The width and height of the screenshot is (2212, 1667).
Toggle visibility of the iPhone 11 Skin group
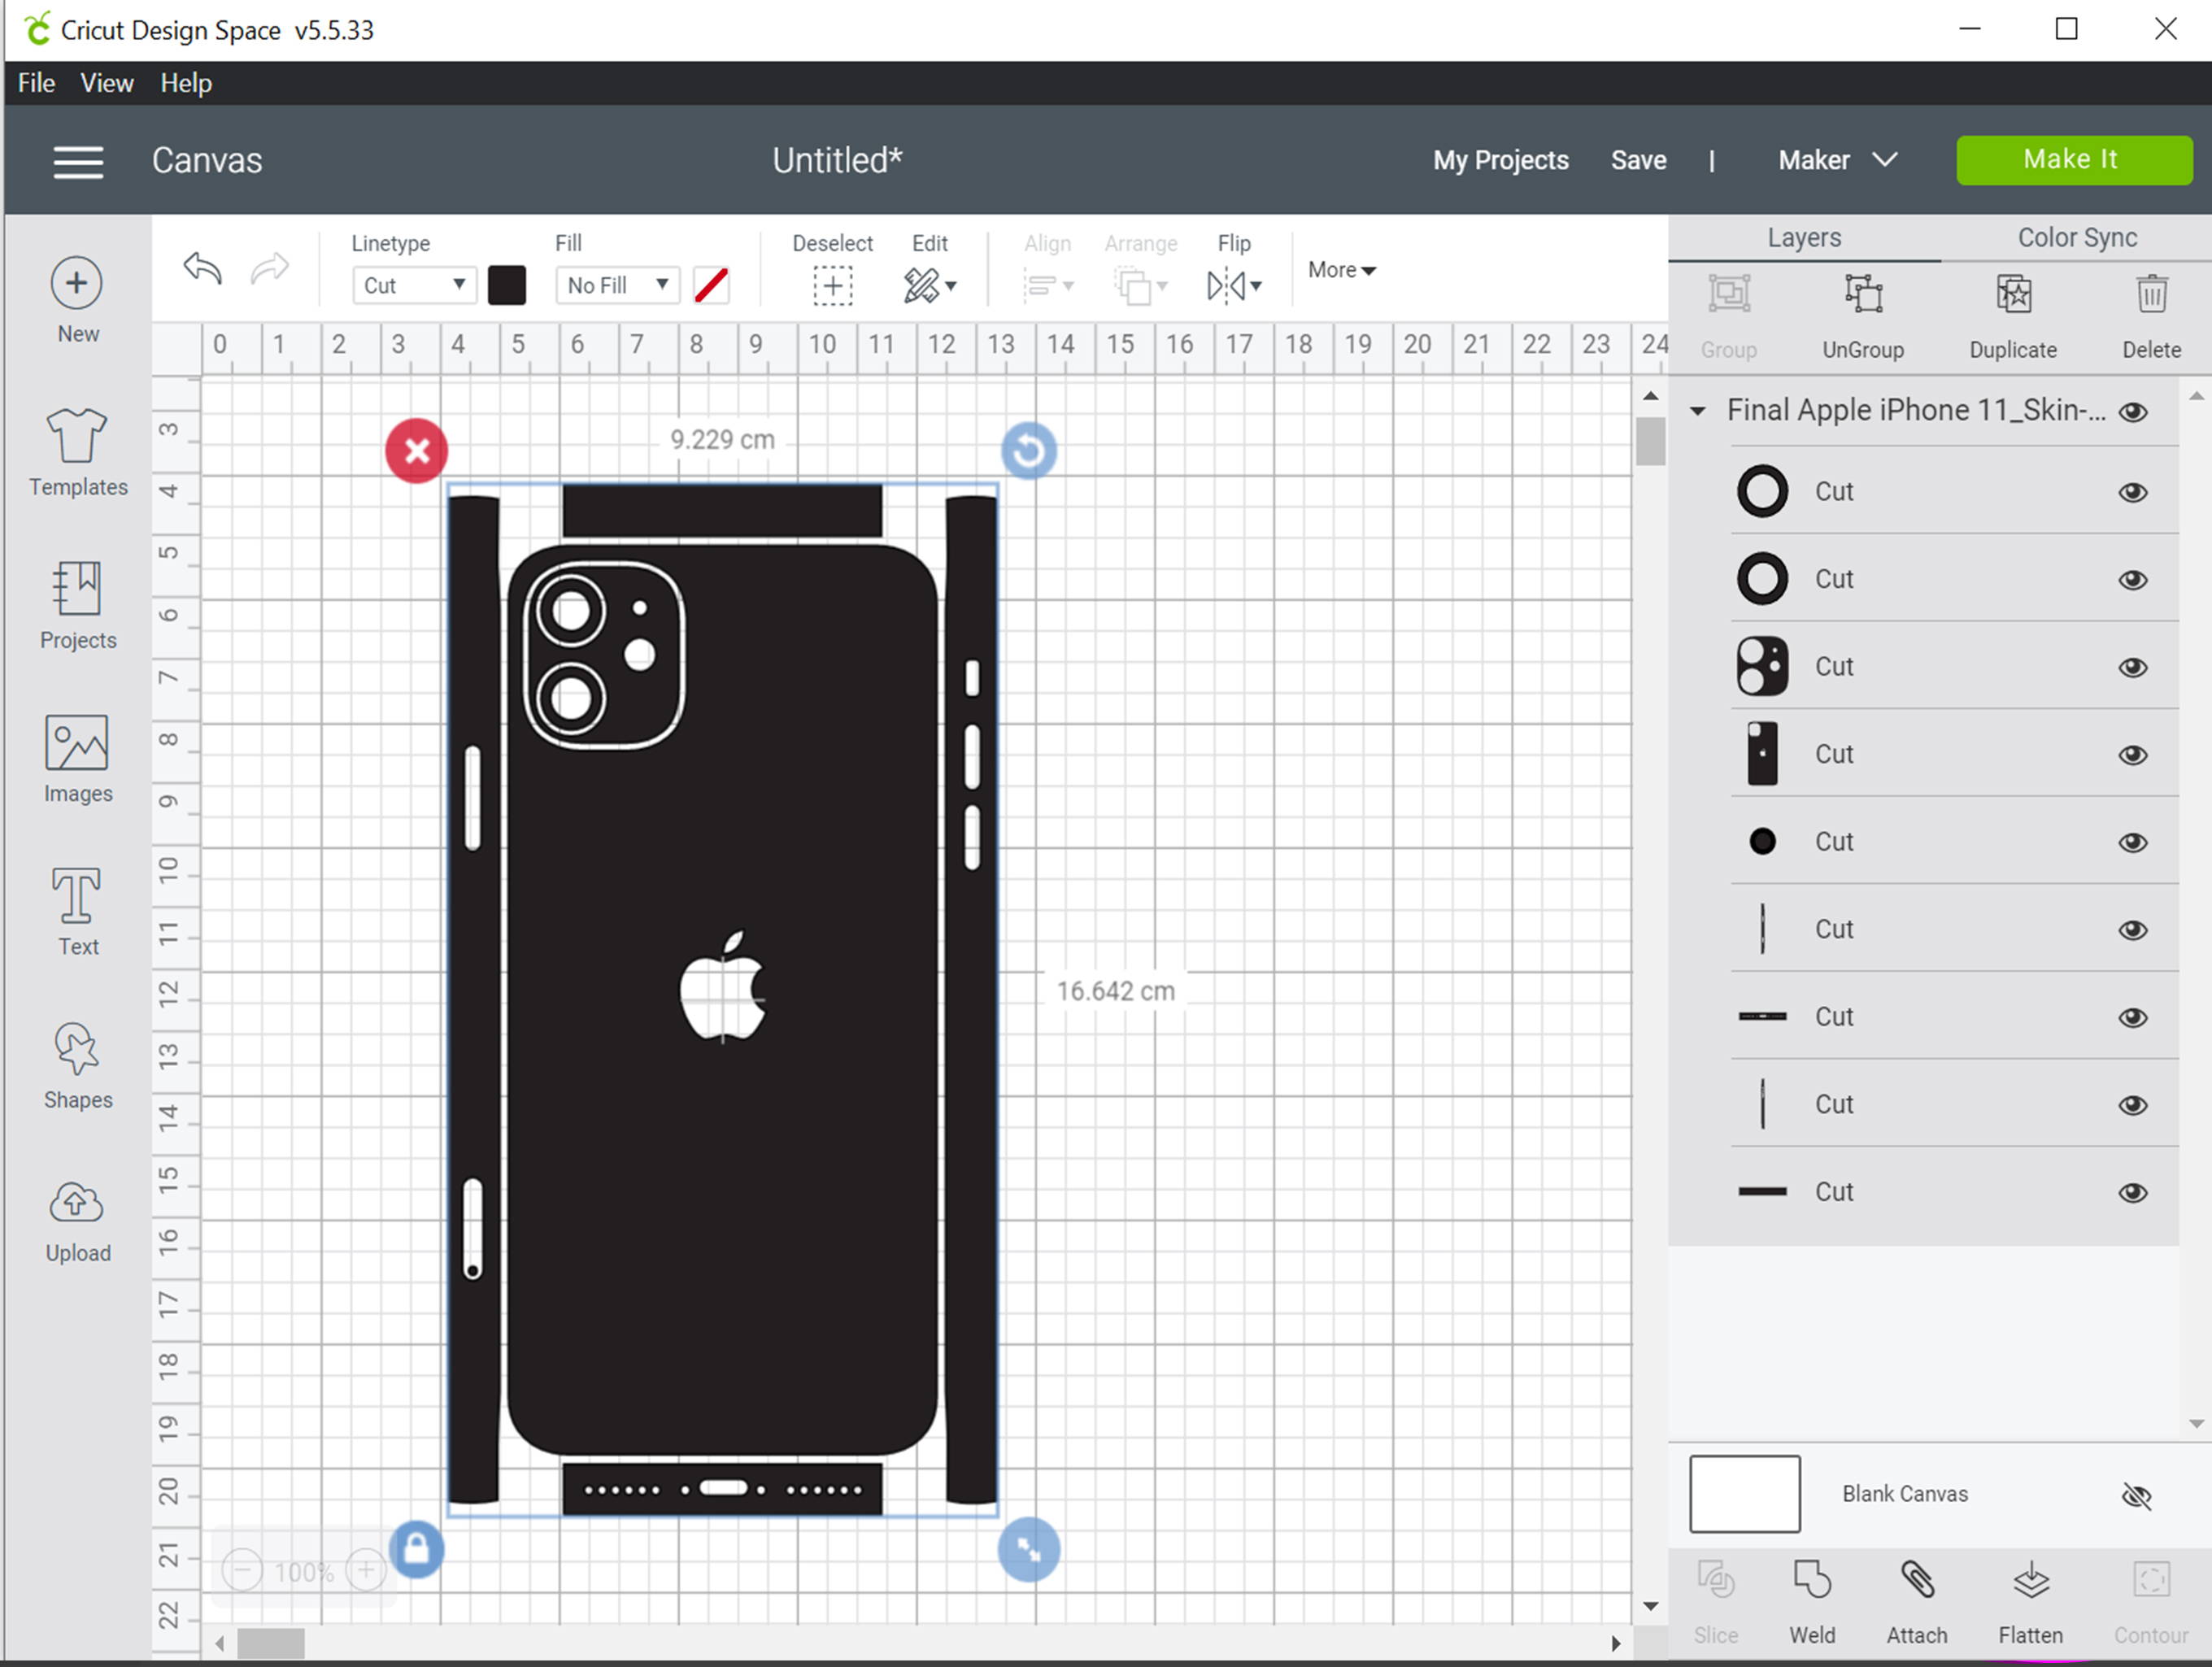[2133, 412]
